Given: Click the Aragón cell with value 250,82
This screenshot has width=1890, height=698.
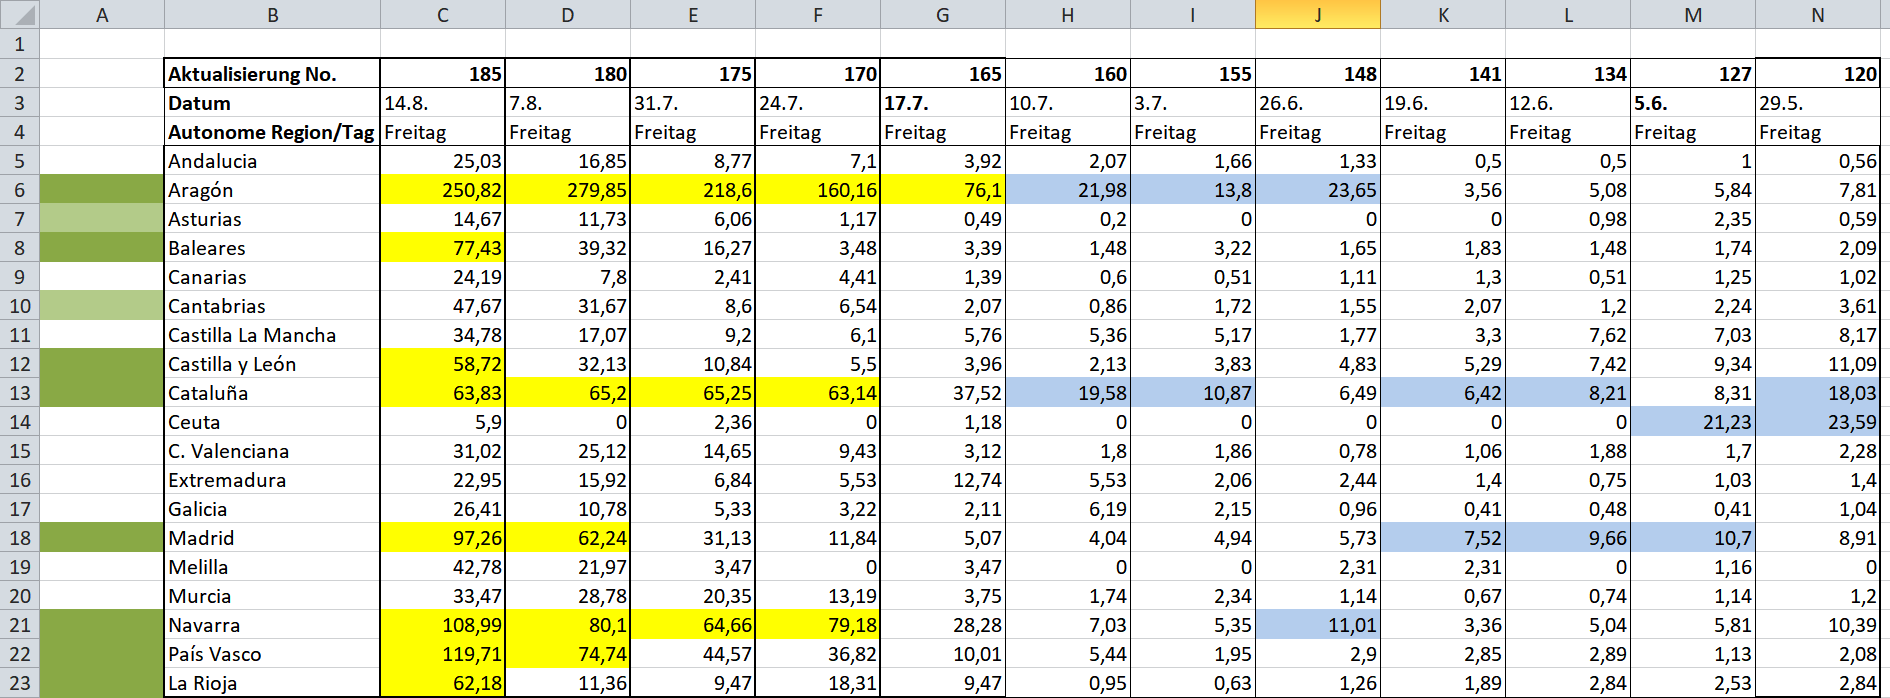Looking at the screenshot, I should 443,190.
